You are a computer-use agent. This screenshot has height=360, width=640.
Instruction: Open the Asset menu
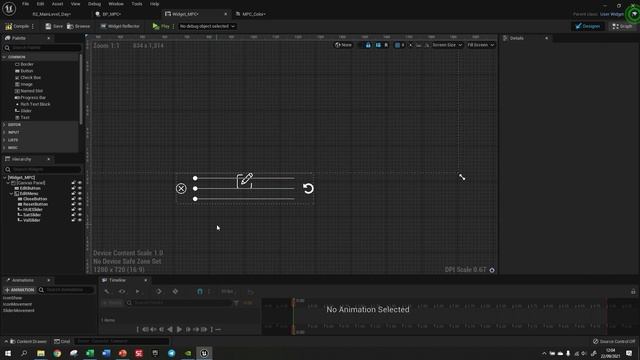[57, 4]
